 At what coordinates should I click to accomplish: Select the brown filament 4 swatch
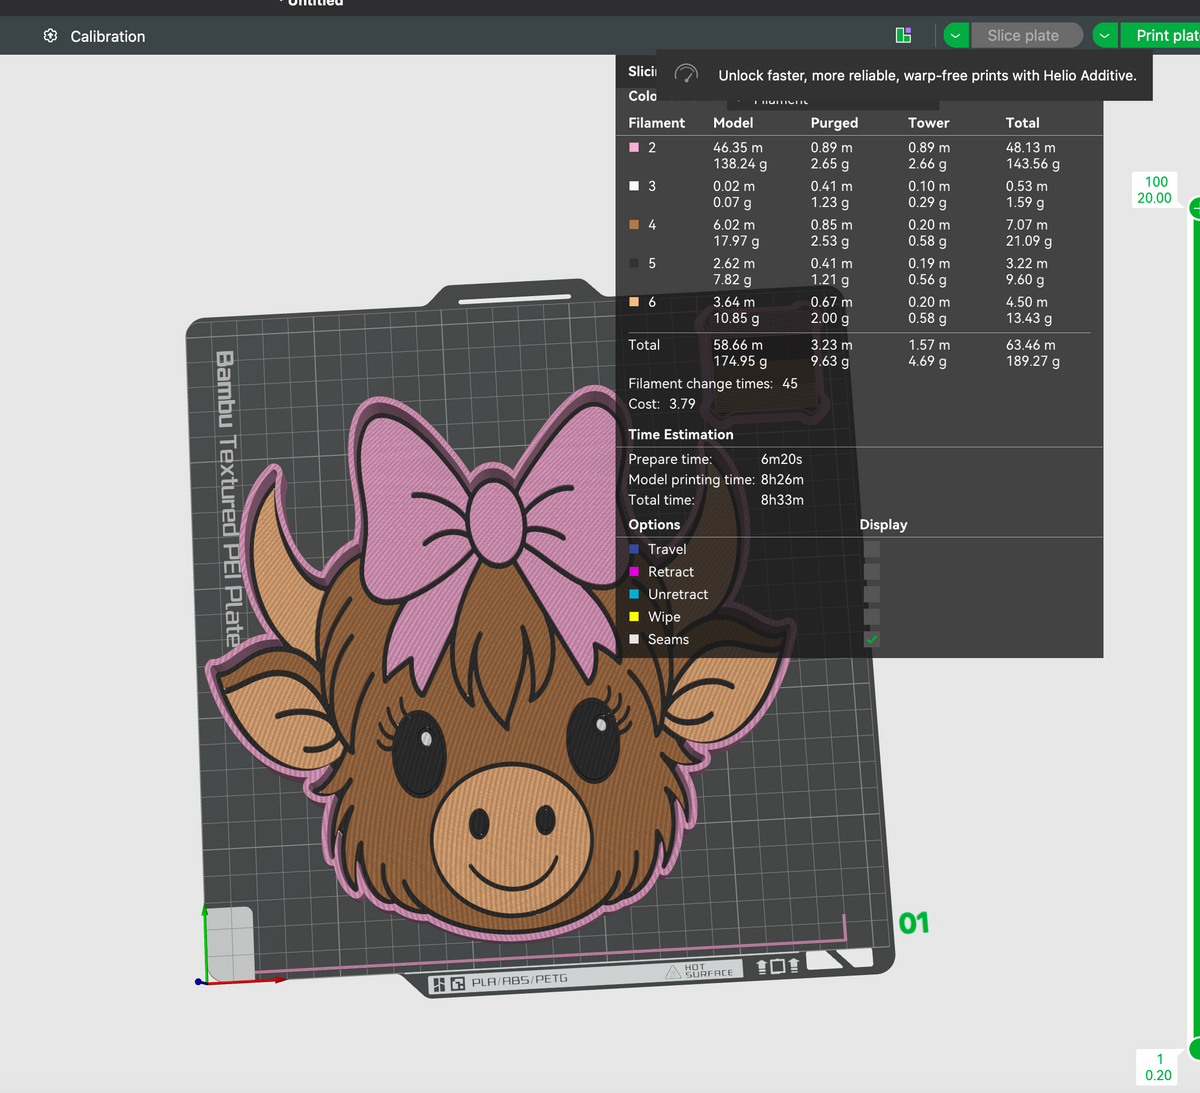pyautogui.click(x=634, y=225)
